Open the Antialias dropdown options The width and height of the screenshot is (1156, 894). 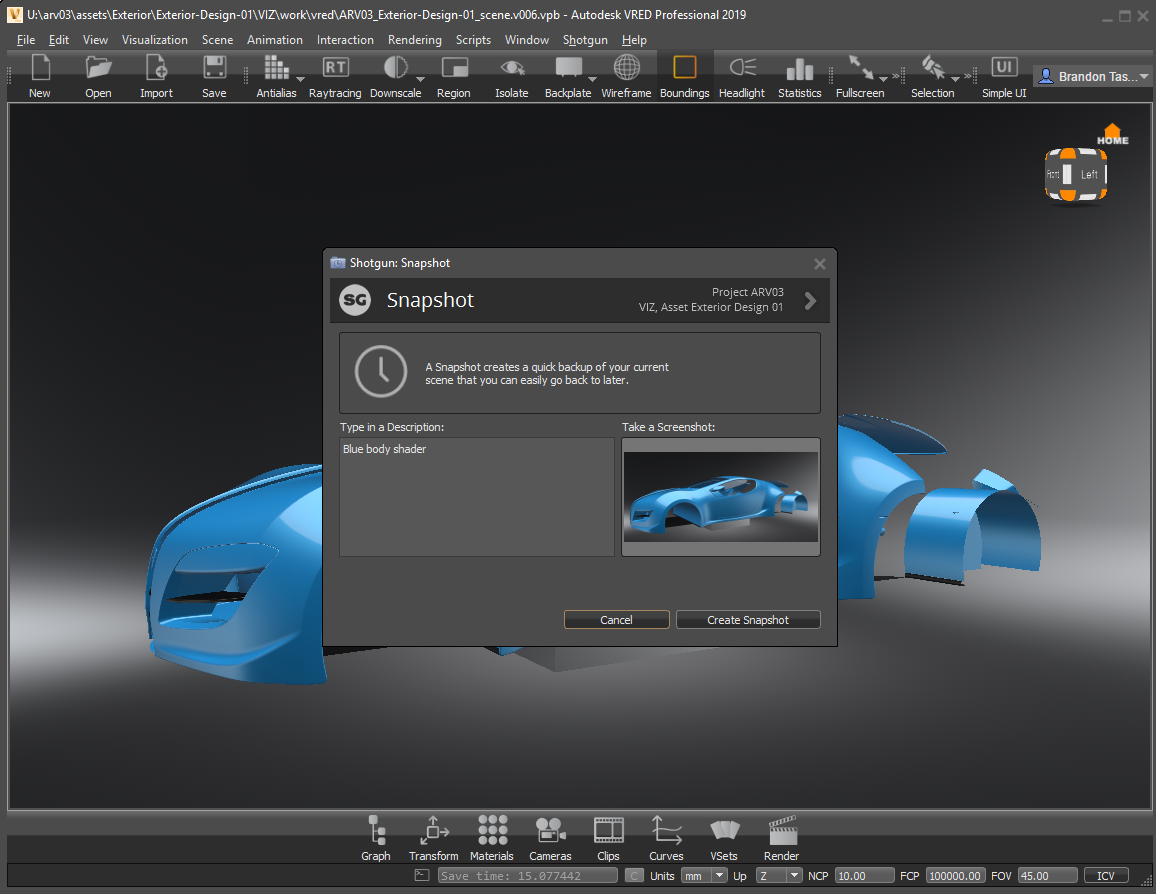[x=298, y=80]
